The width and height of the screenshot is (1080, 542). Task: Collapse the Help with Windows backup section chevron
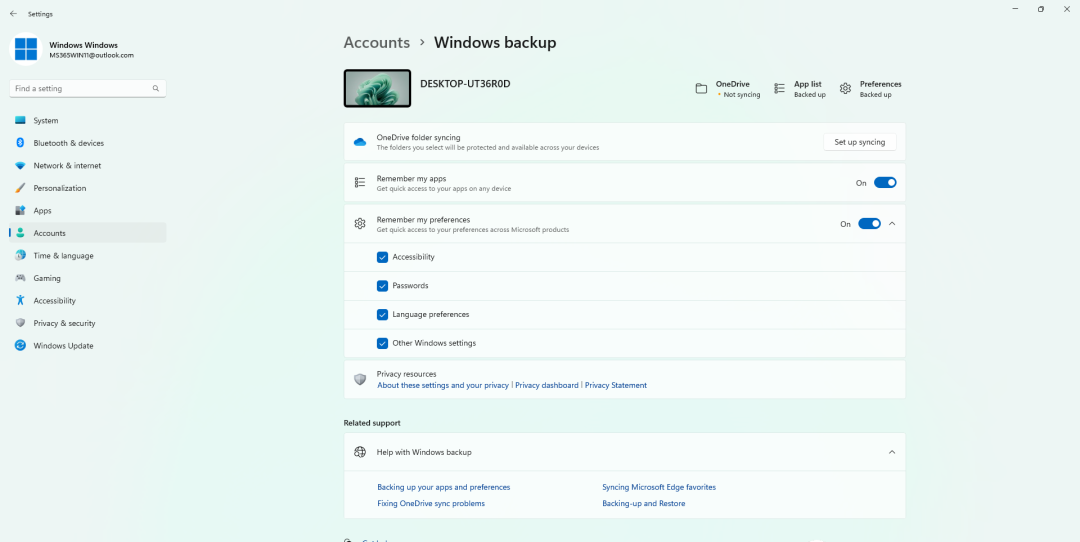point(892,452)
